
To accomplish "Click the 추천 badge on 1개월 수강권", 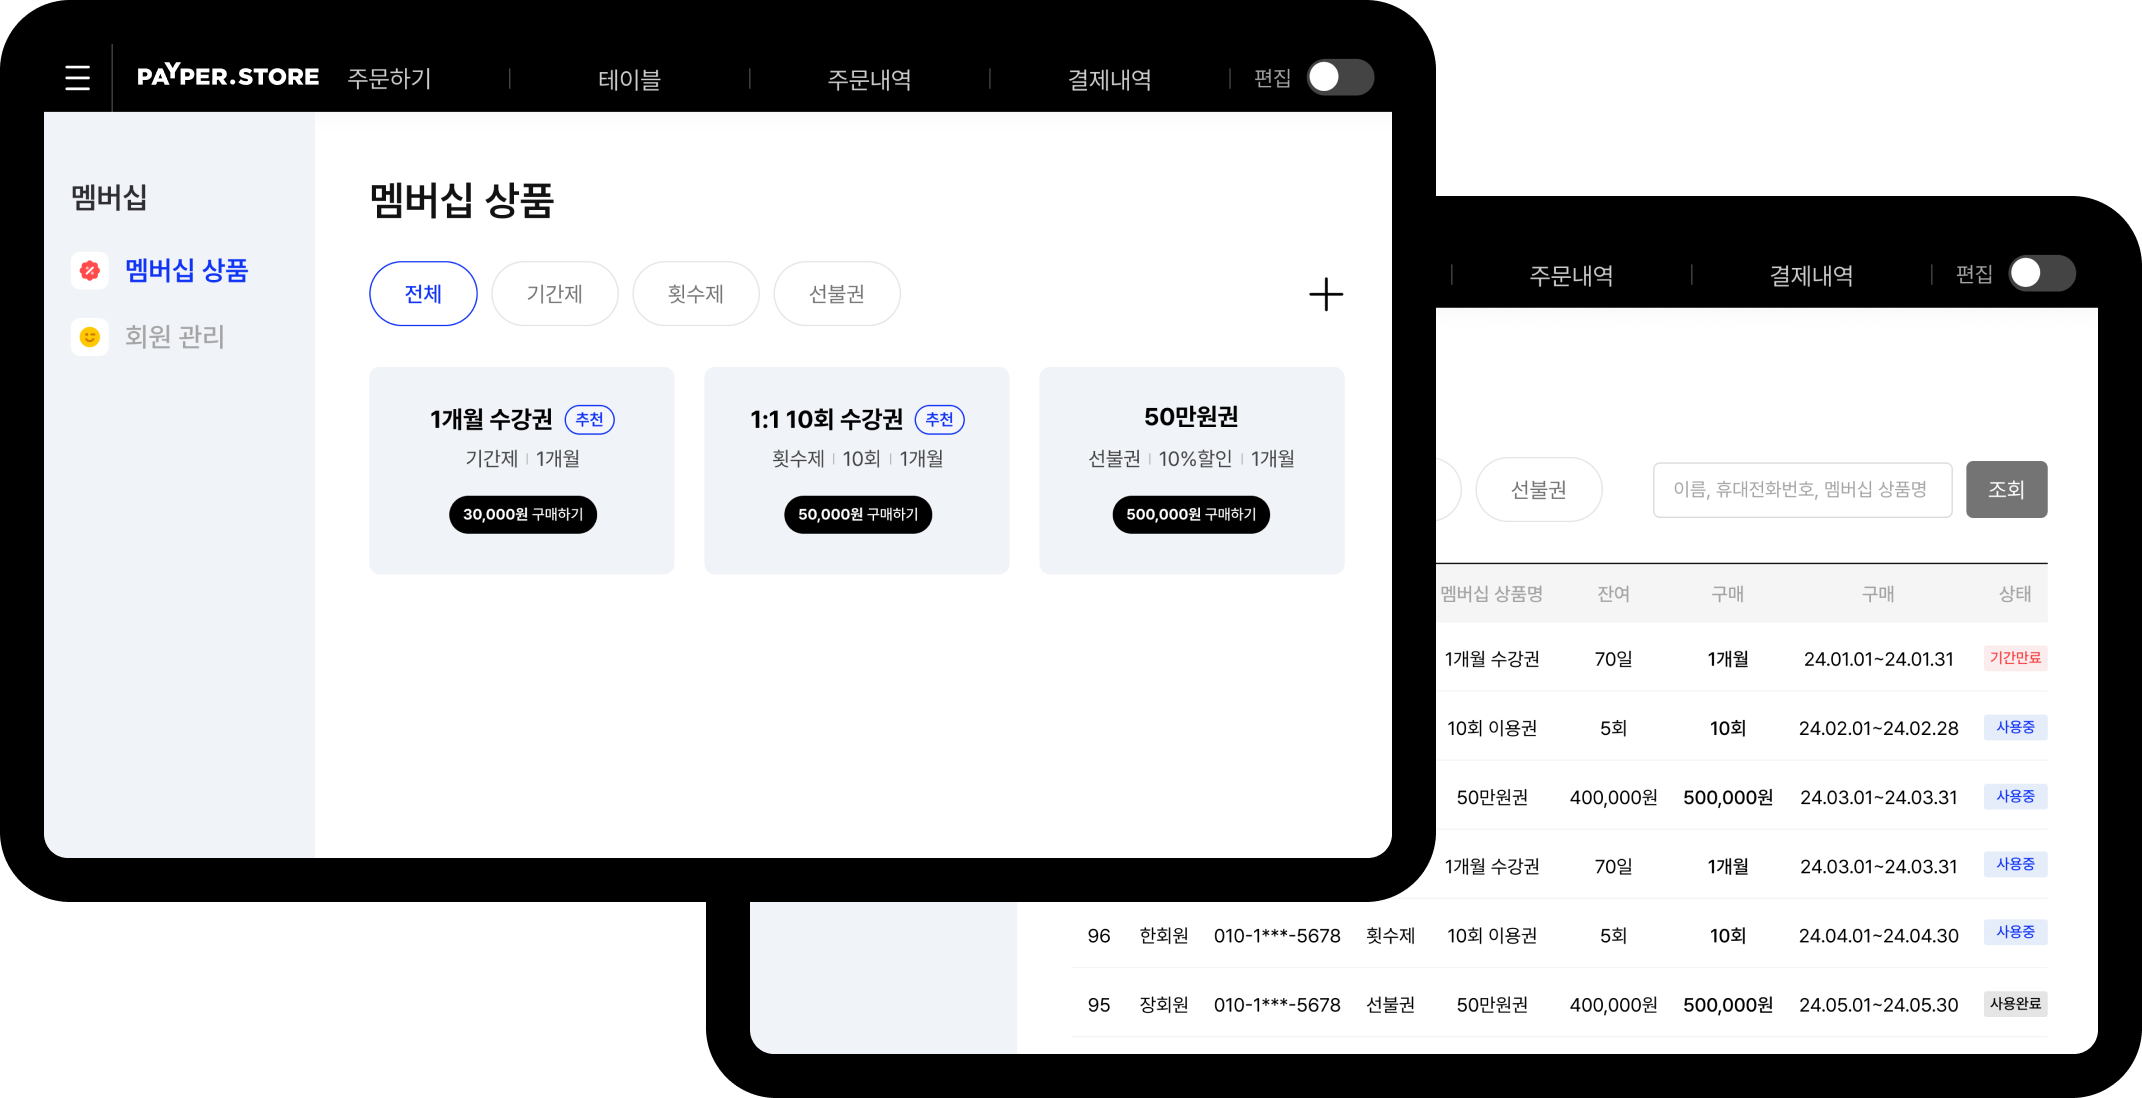I will point(589,419).
